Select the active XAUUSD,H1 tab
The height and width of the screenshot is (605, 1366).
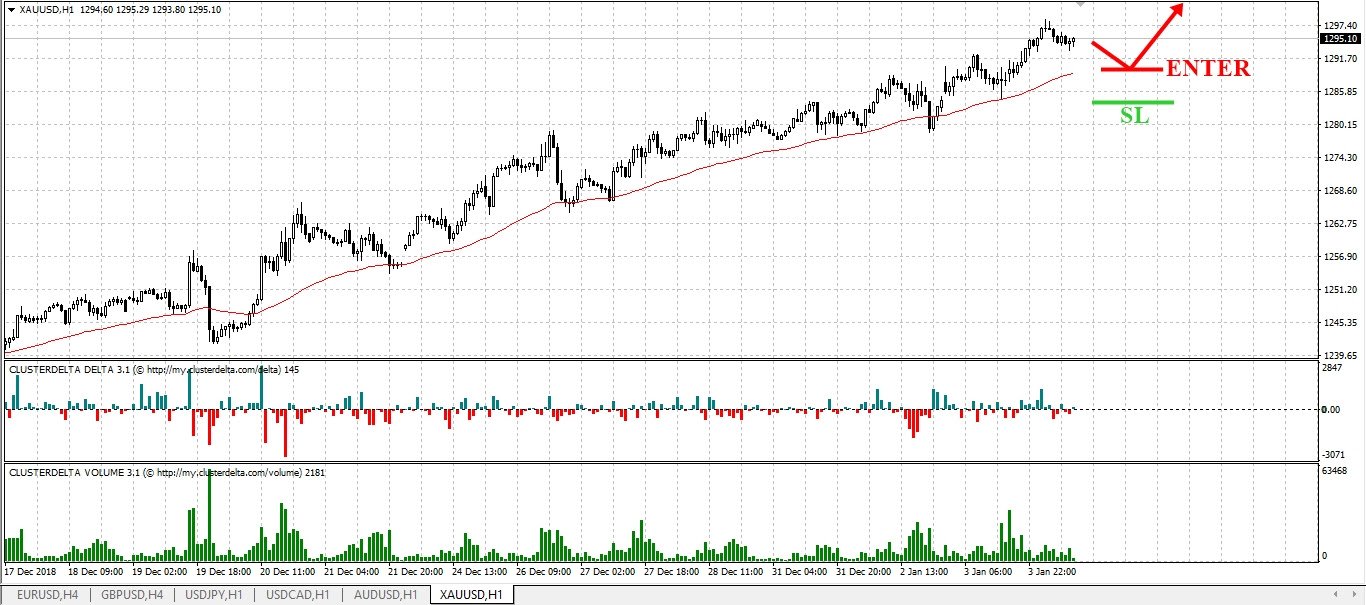(472, 595)
